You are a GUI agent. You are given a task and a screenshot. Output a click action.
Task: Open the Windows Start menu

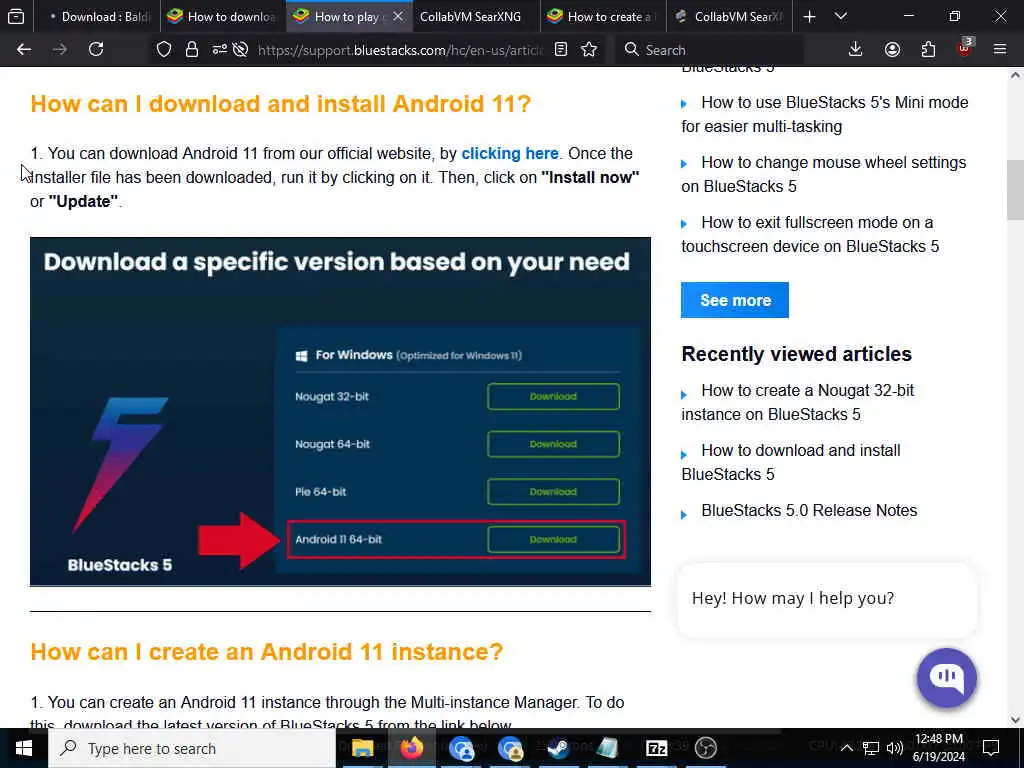pos(24,748)
